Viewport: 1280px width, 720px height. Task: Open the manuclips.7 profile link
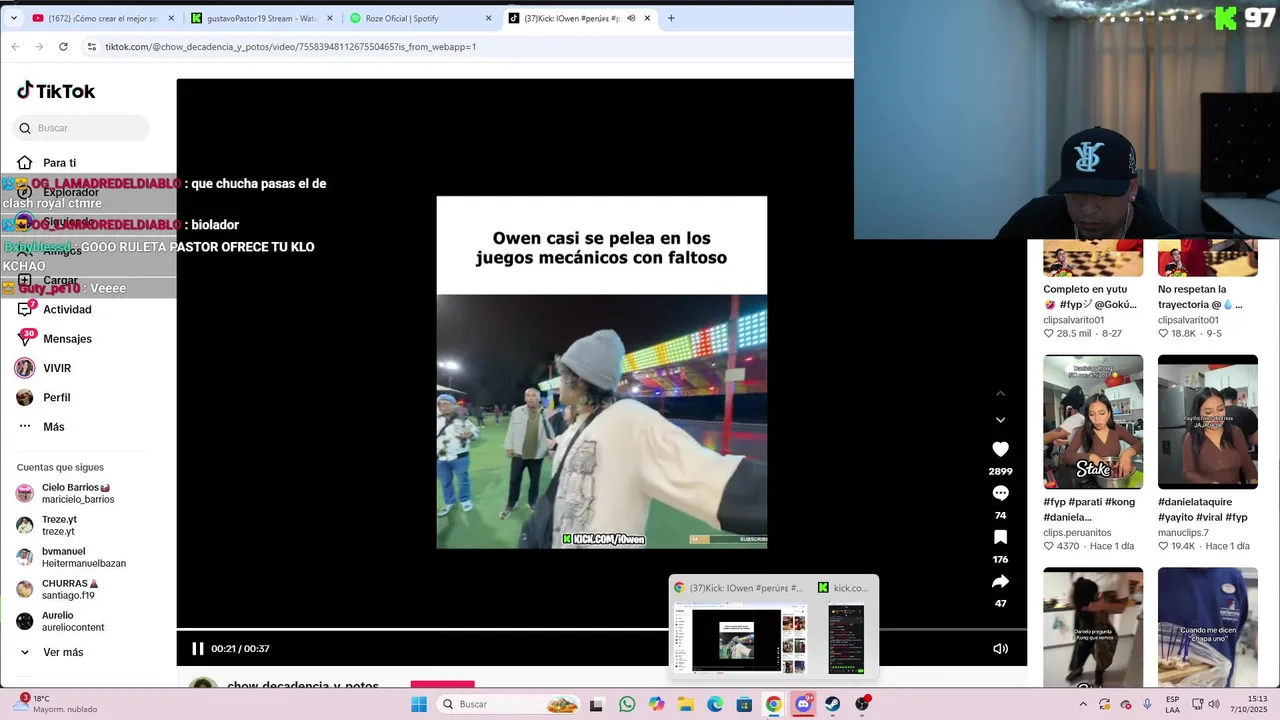tap(1183, 533)
